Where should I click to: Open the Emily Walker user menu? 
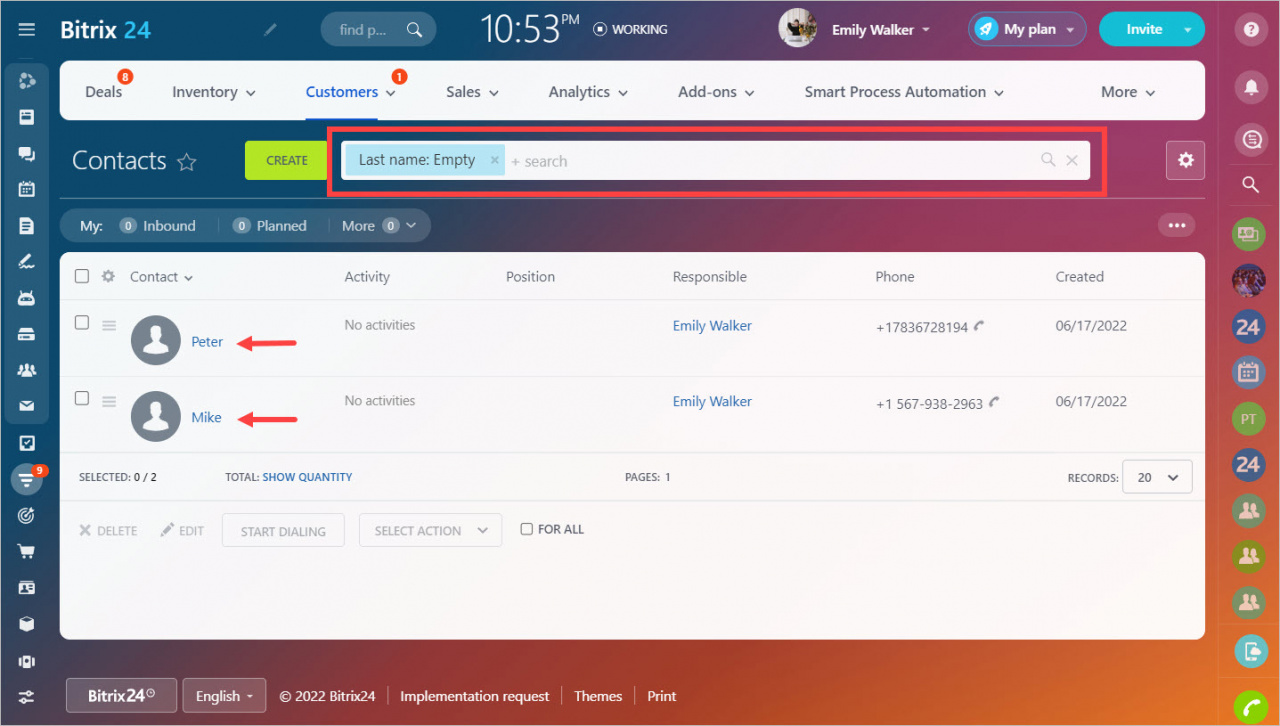[880, 30]
